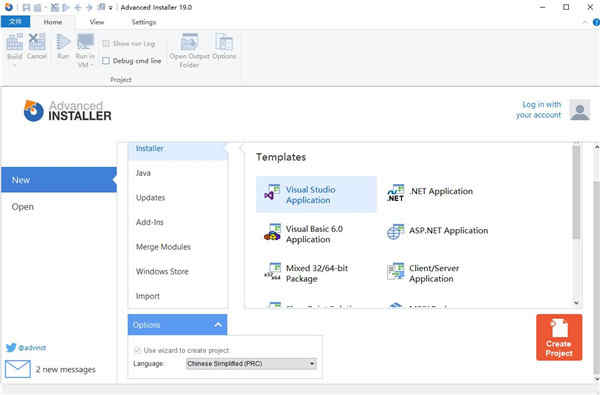Screen dimensions: 600x395
Task: Click the Cancel build ribbon icon
Action: coord(37,41)
